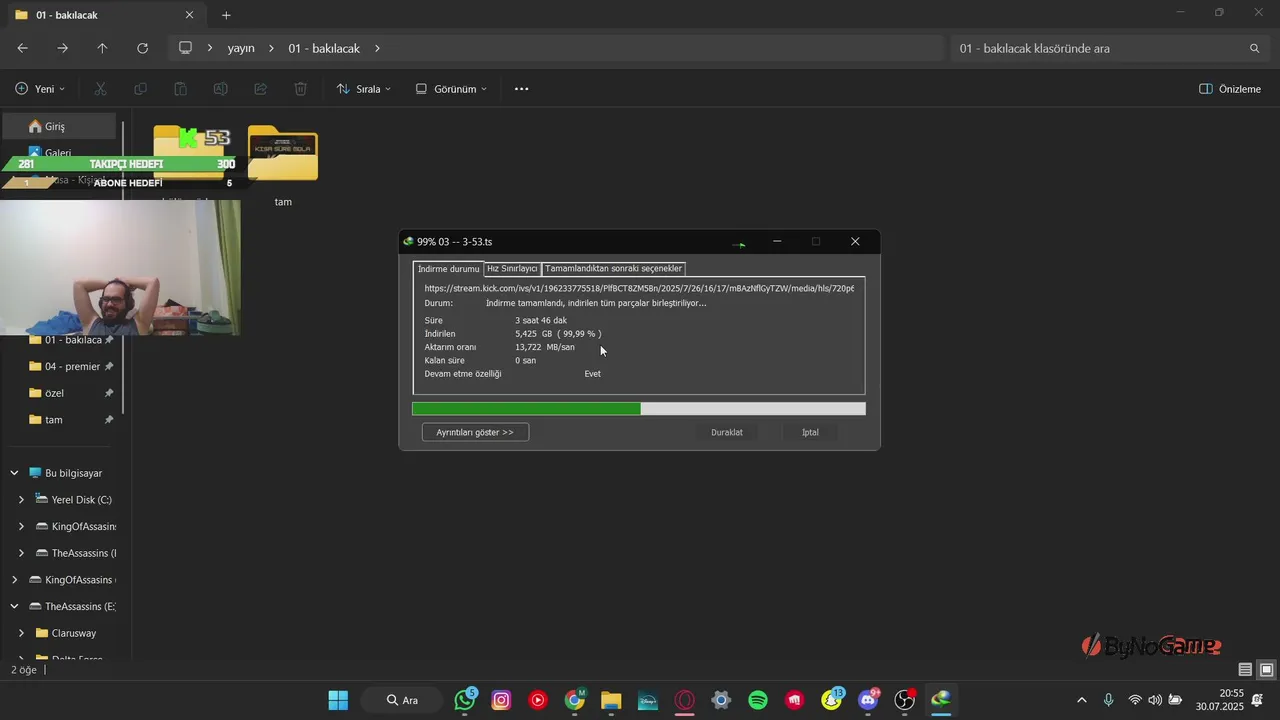Switch to Hız Sınırlayıcı tab
This screenshot has height=720, width=1280.
point(512,269)
